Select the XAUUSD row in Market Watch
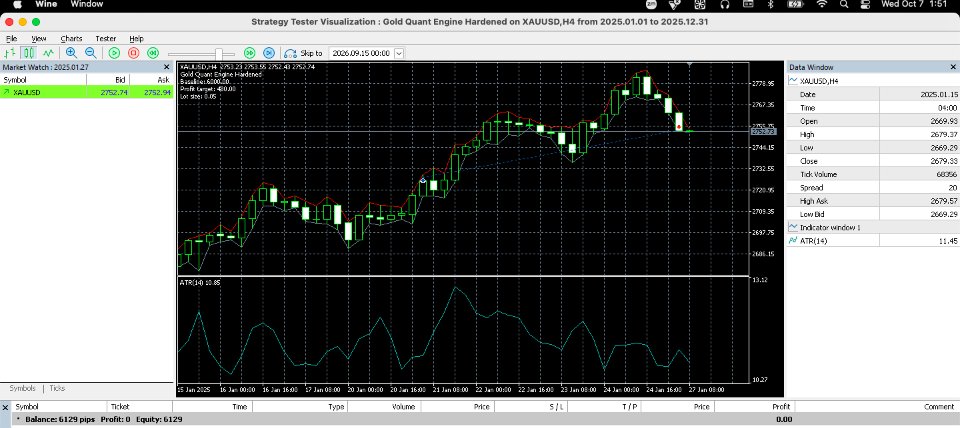 click(86, 92)
